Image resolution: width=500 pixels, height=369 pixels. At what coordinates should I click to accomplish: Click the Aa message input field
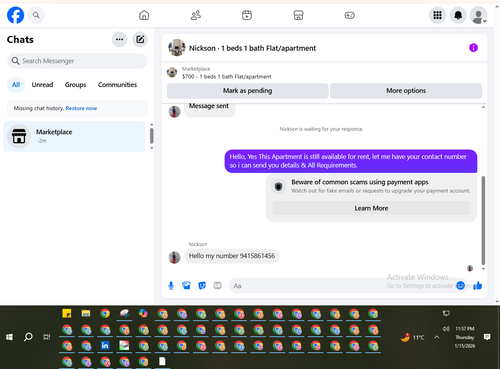[347, 286]
